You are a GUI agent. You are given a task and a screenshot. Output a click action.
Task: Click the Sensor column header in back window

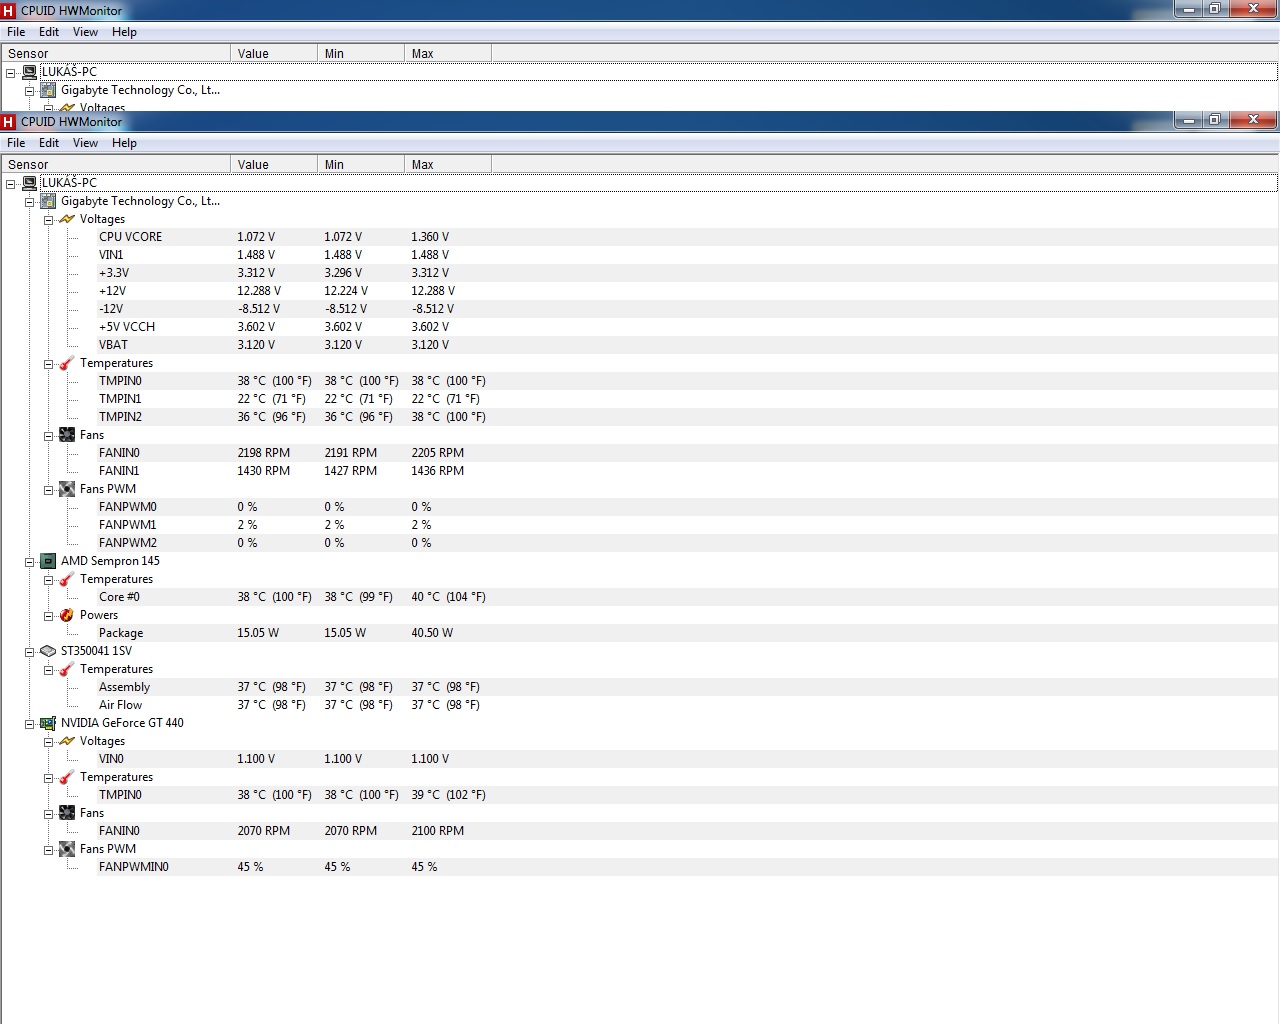[x=116, y=53]
